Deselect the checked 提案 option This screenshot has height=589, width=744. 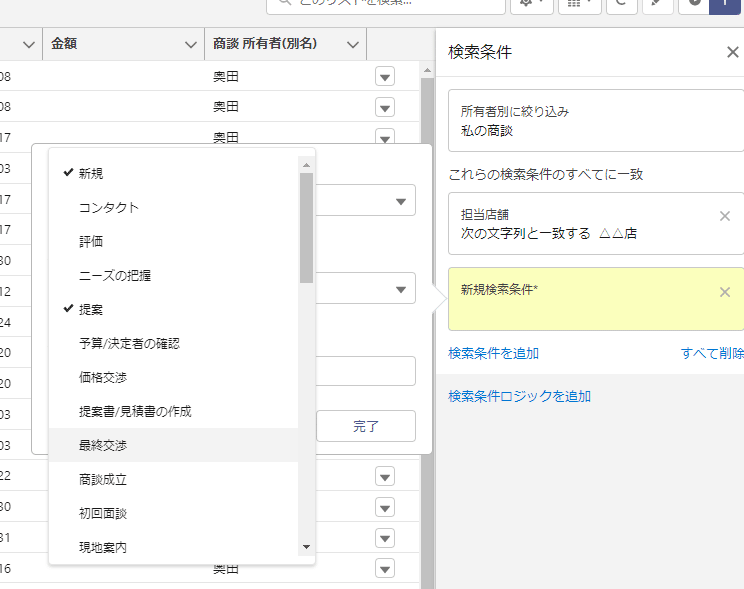point(91,309)
